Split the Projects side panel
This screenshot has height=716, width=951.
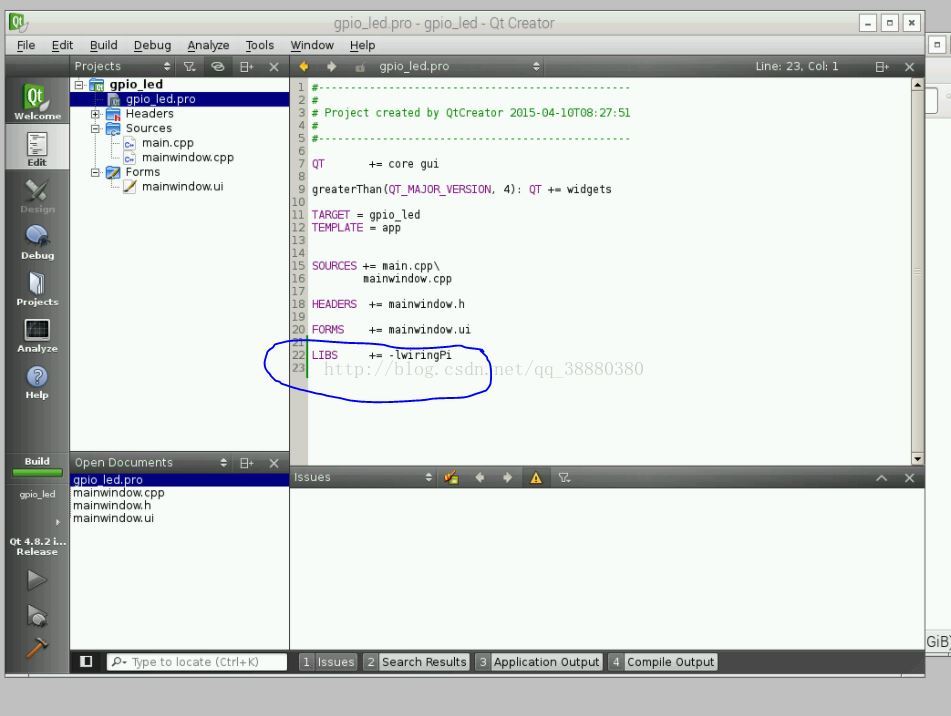246,67
